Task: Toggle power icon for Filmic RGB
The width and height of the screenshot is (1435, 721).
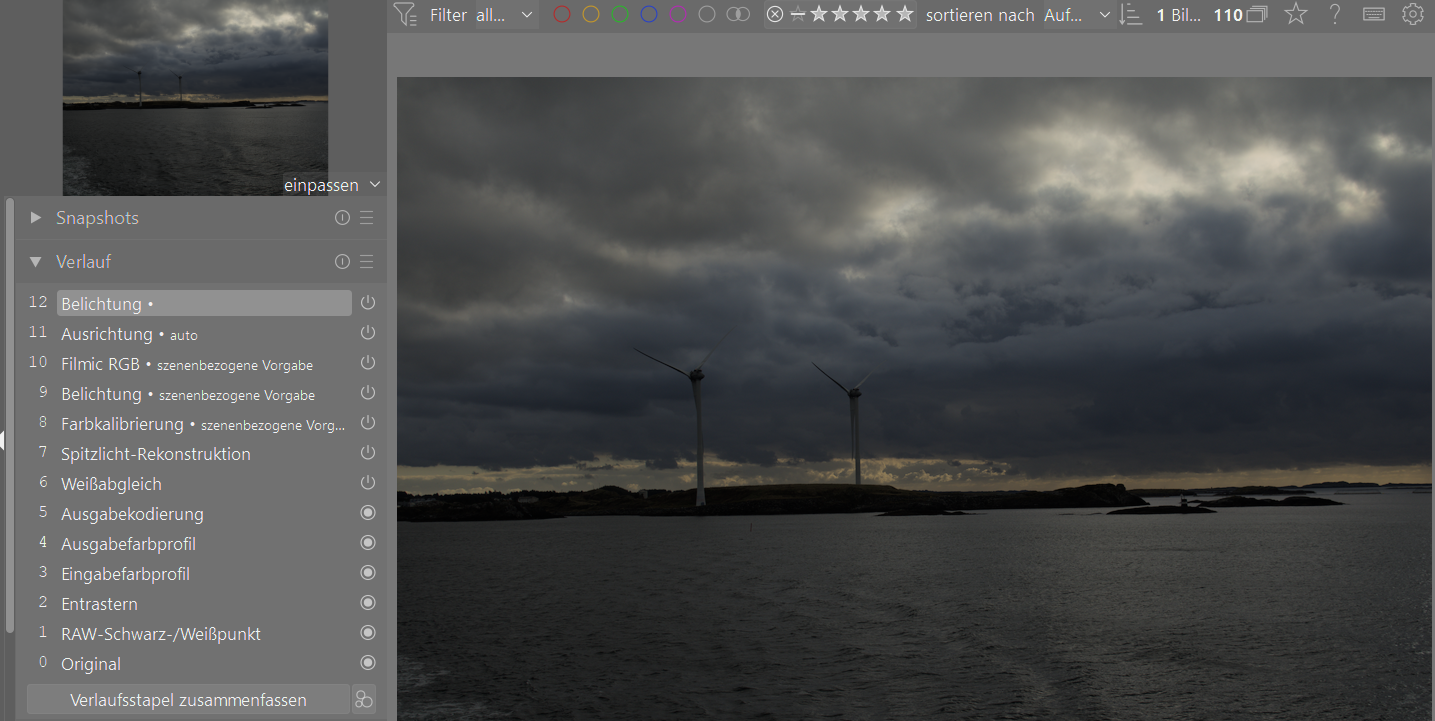Action: pyautogui.click(x=368, y=363)
